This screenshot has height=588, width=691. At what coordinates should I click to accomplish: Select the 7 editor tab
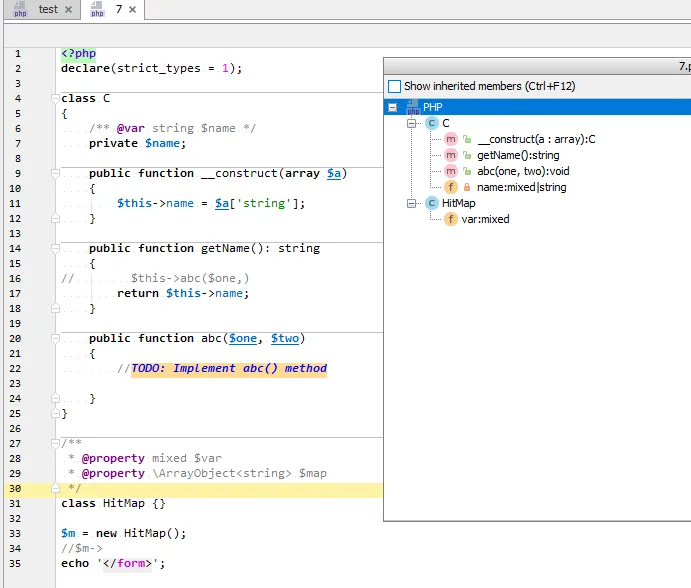click(118, 9)
